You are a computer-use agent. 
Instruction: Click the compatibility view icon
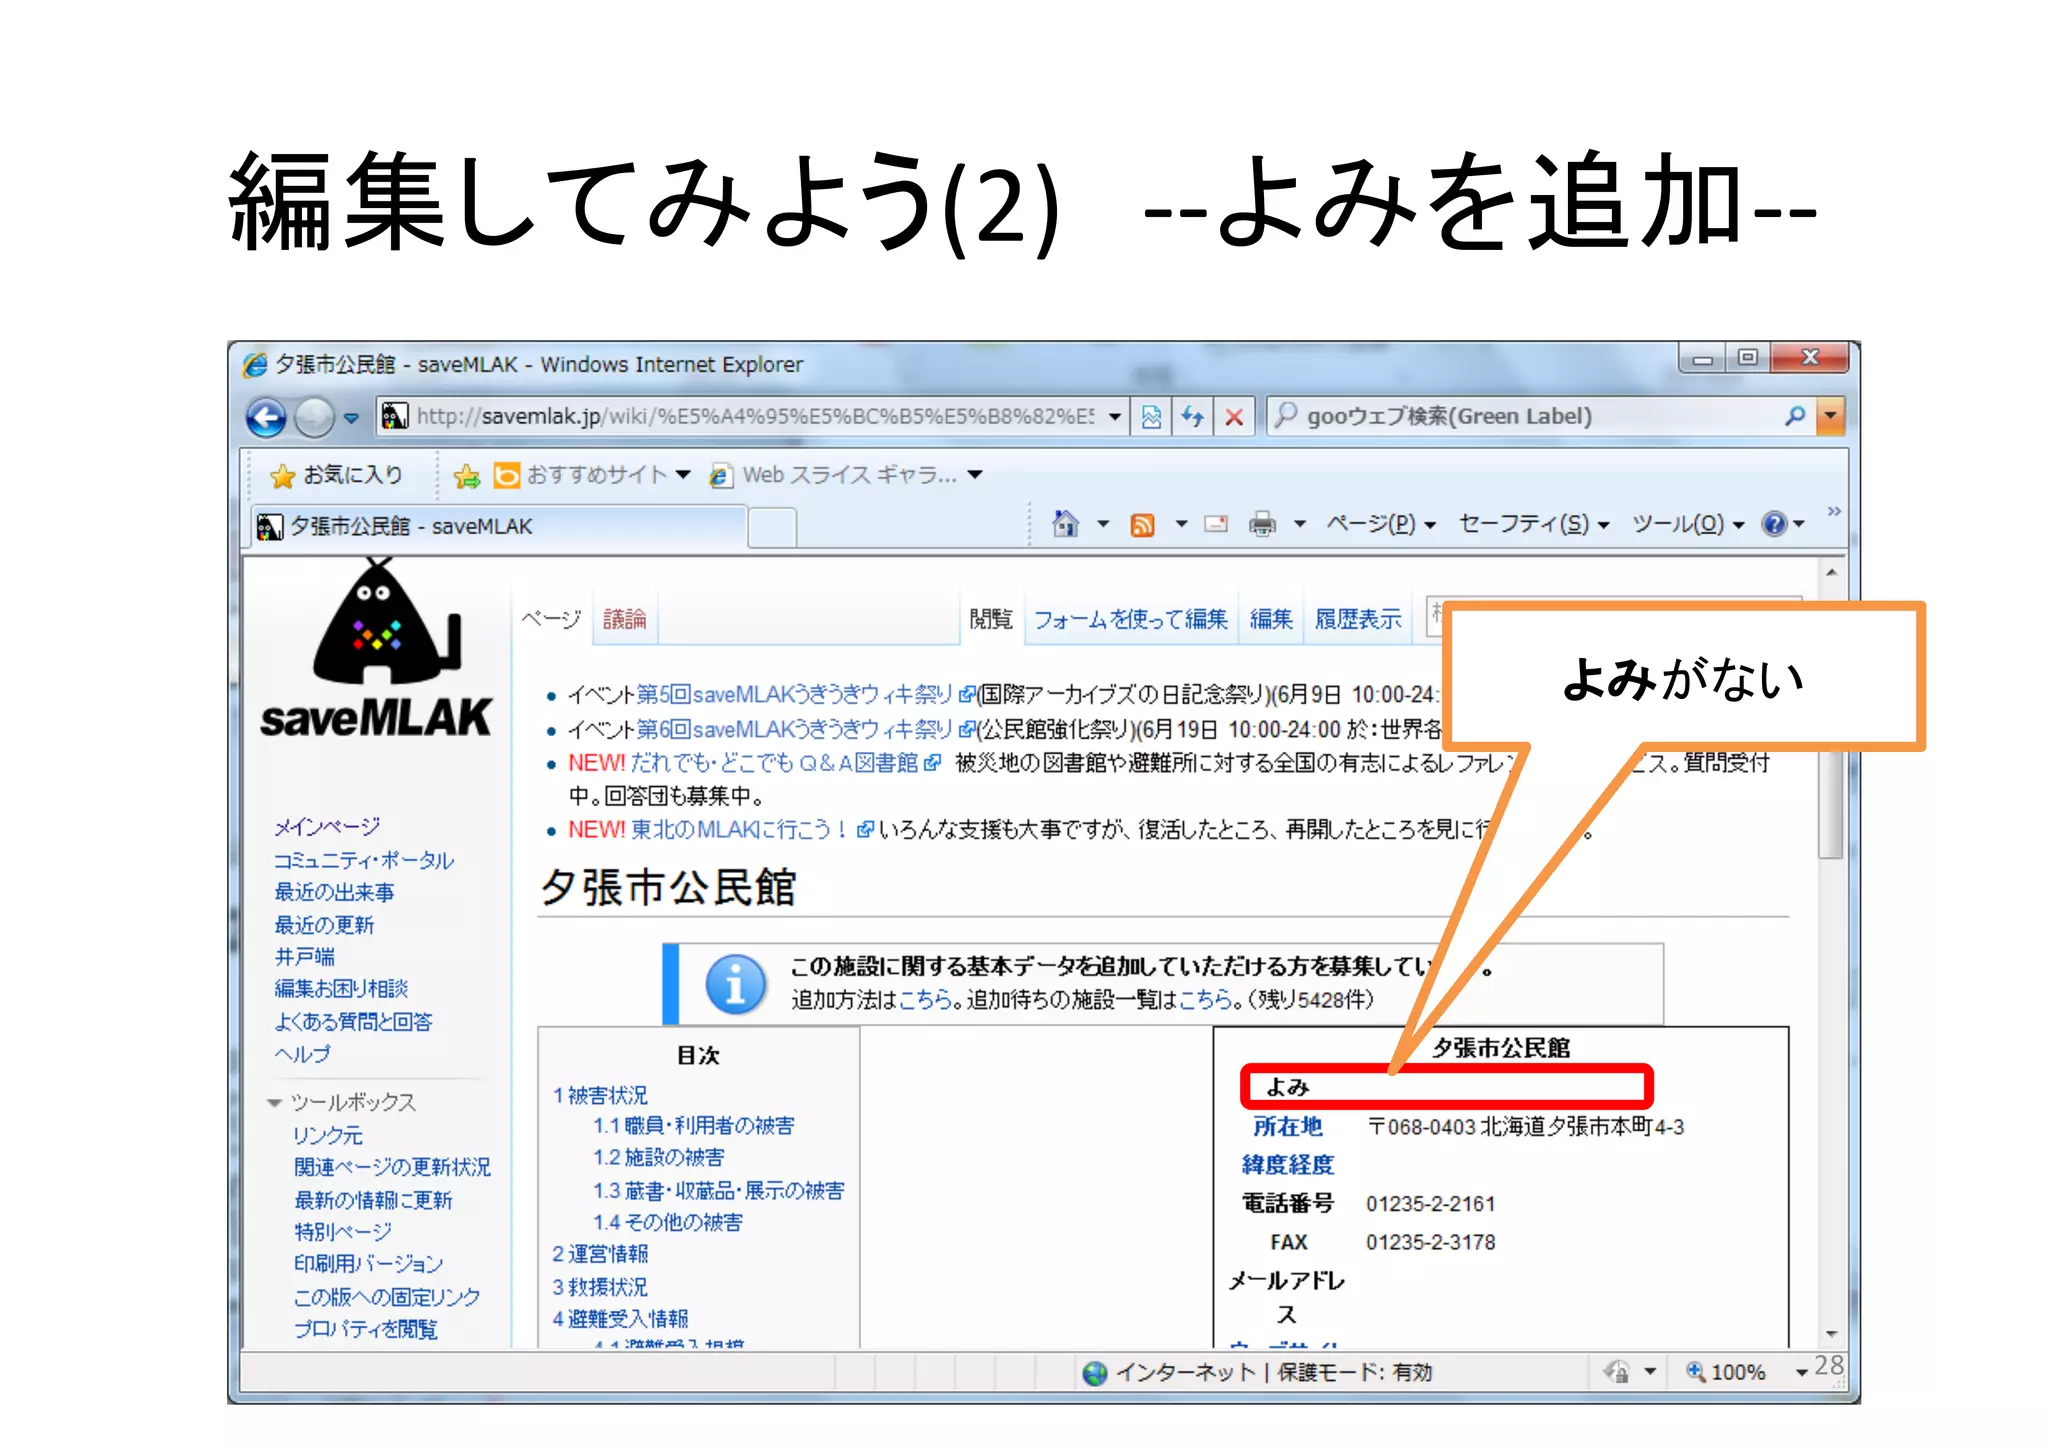coord(1151,417)
